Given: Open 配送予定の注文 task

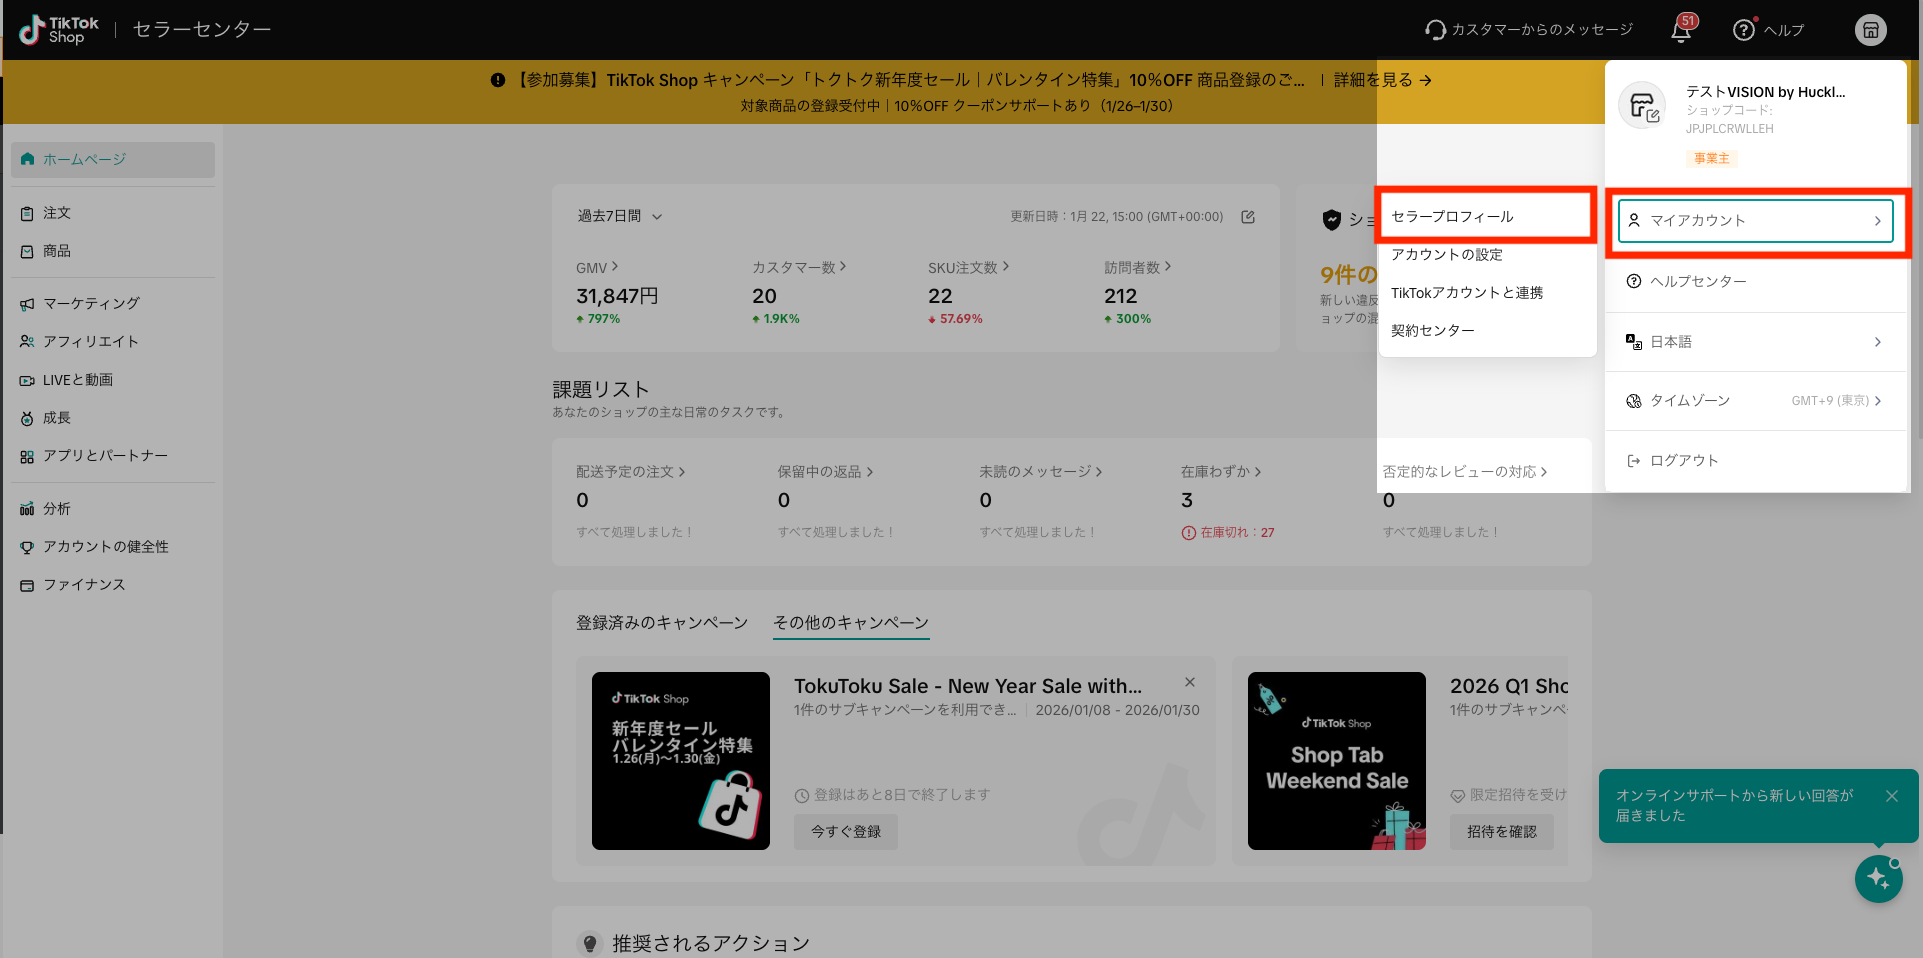Looking at the screenshot, I should point(630,471).
